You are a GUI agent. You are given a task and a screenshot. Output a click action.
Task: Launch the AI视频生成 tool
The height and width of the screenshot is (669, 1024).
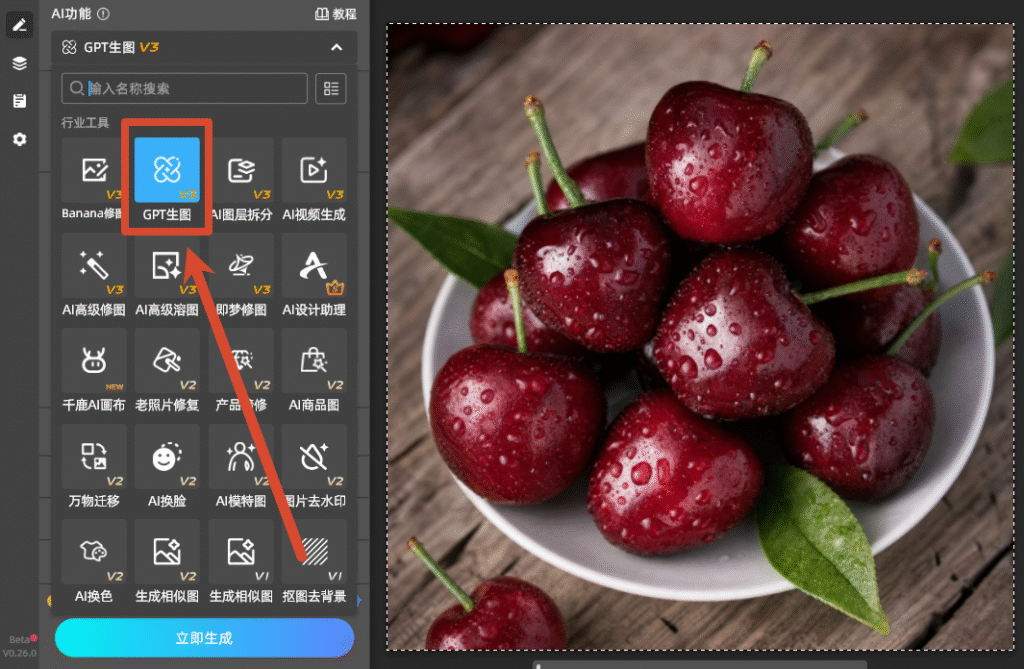pyautogui.click(x=314, y=180)
